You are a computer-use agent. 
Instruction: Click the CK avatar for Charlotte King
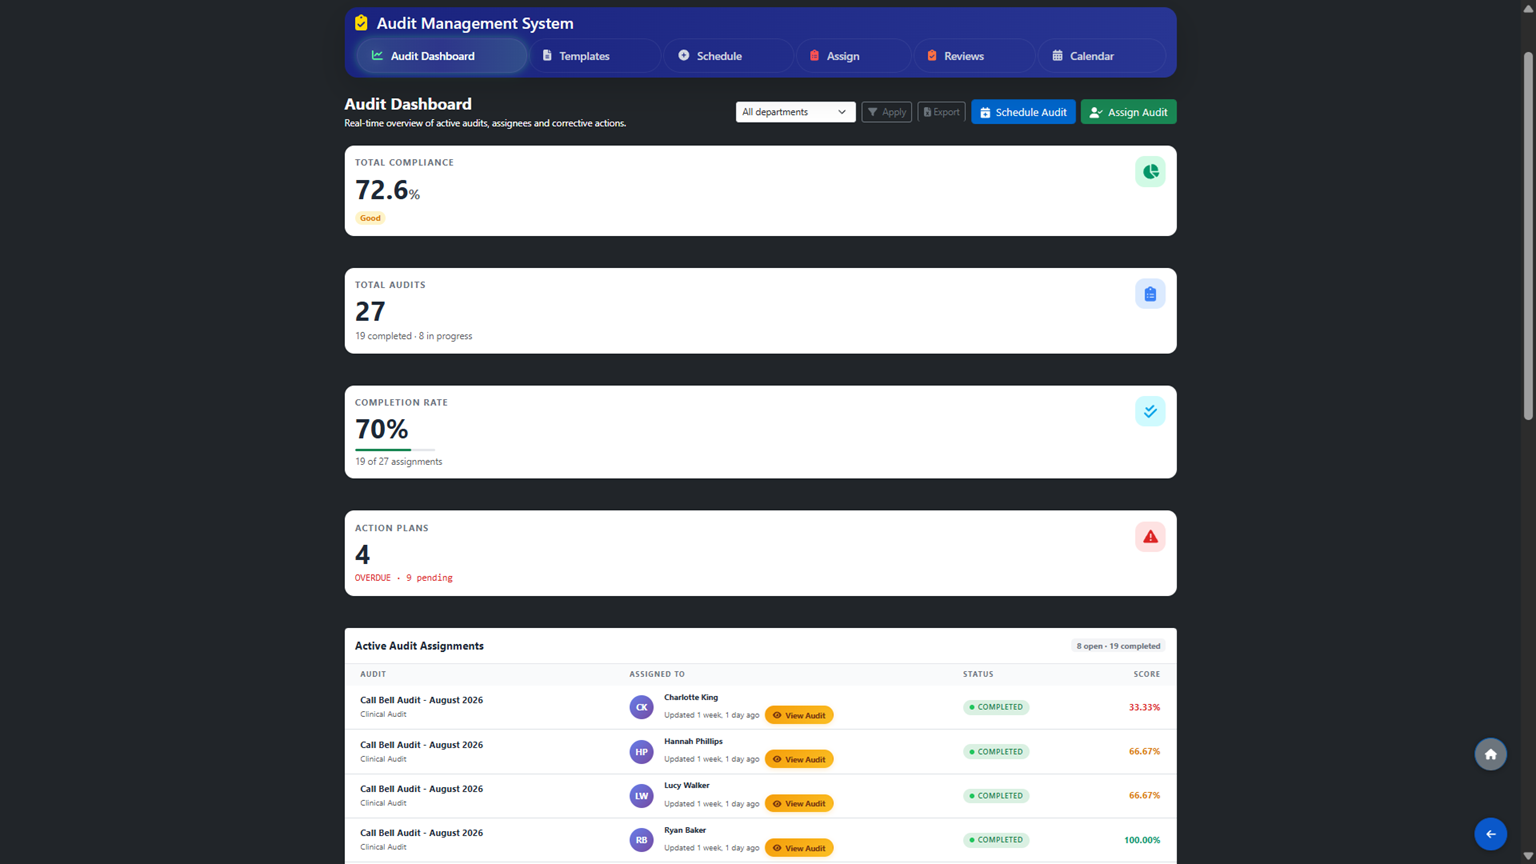click(641, 707)
